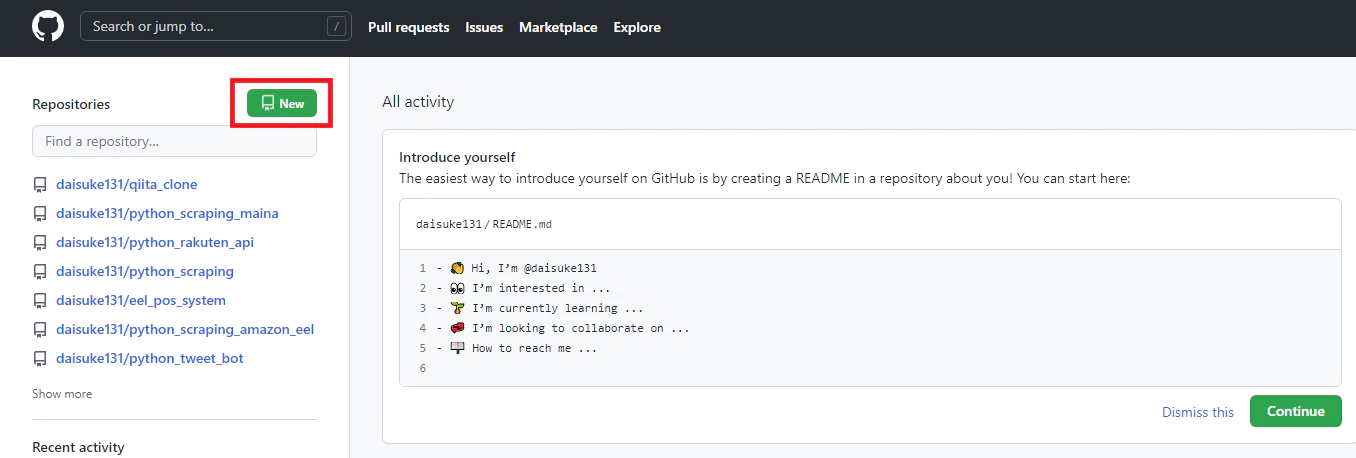Viewport: 1356px width, 458px height.
Task: Click the slash shortcut icon in search box
Action: (336, 27)
